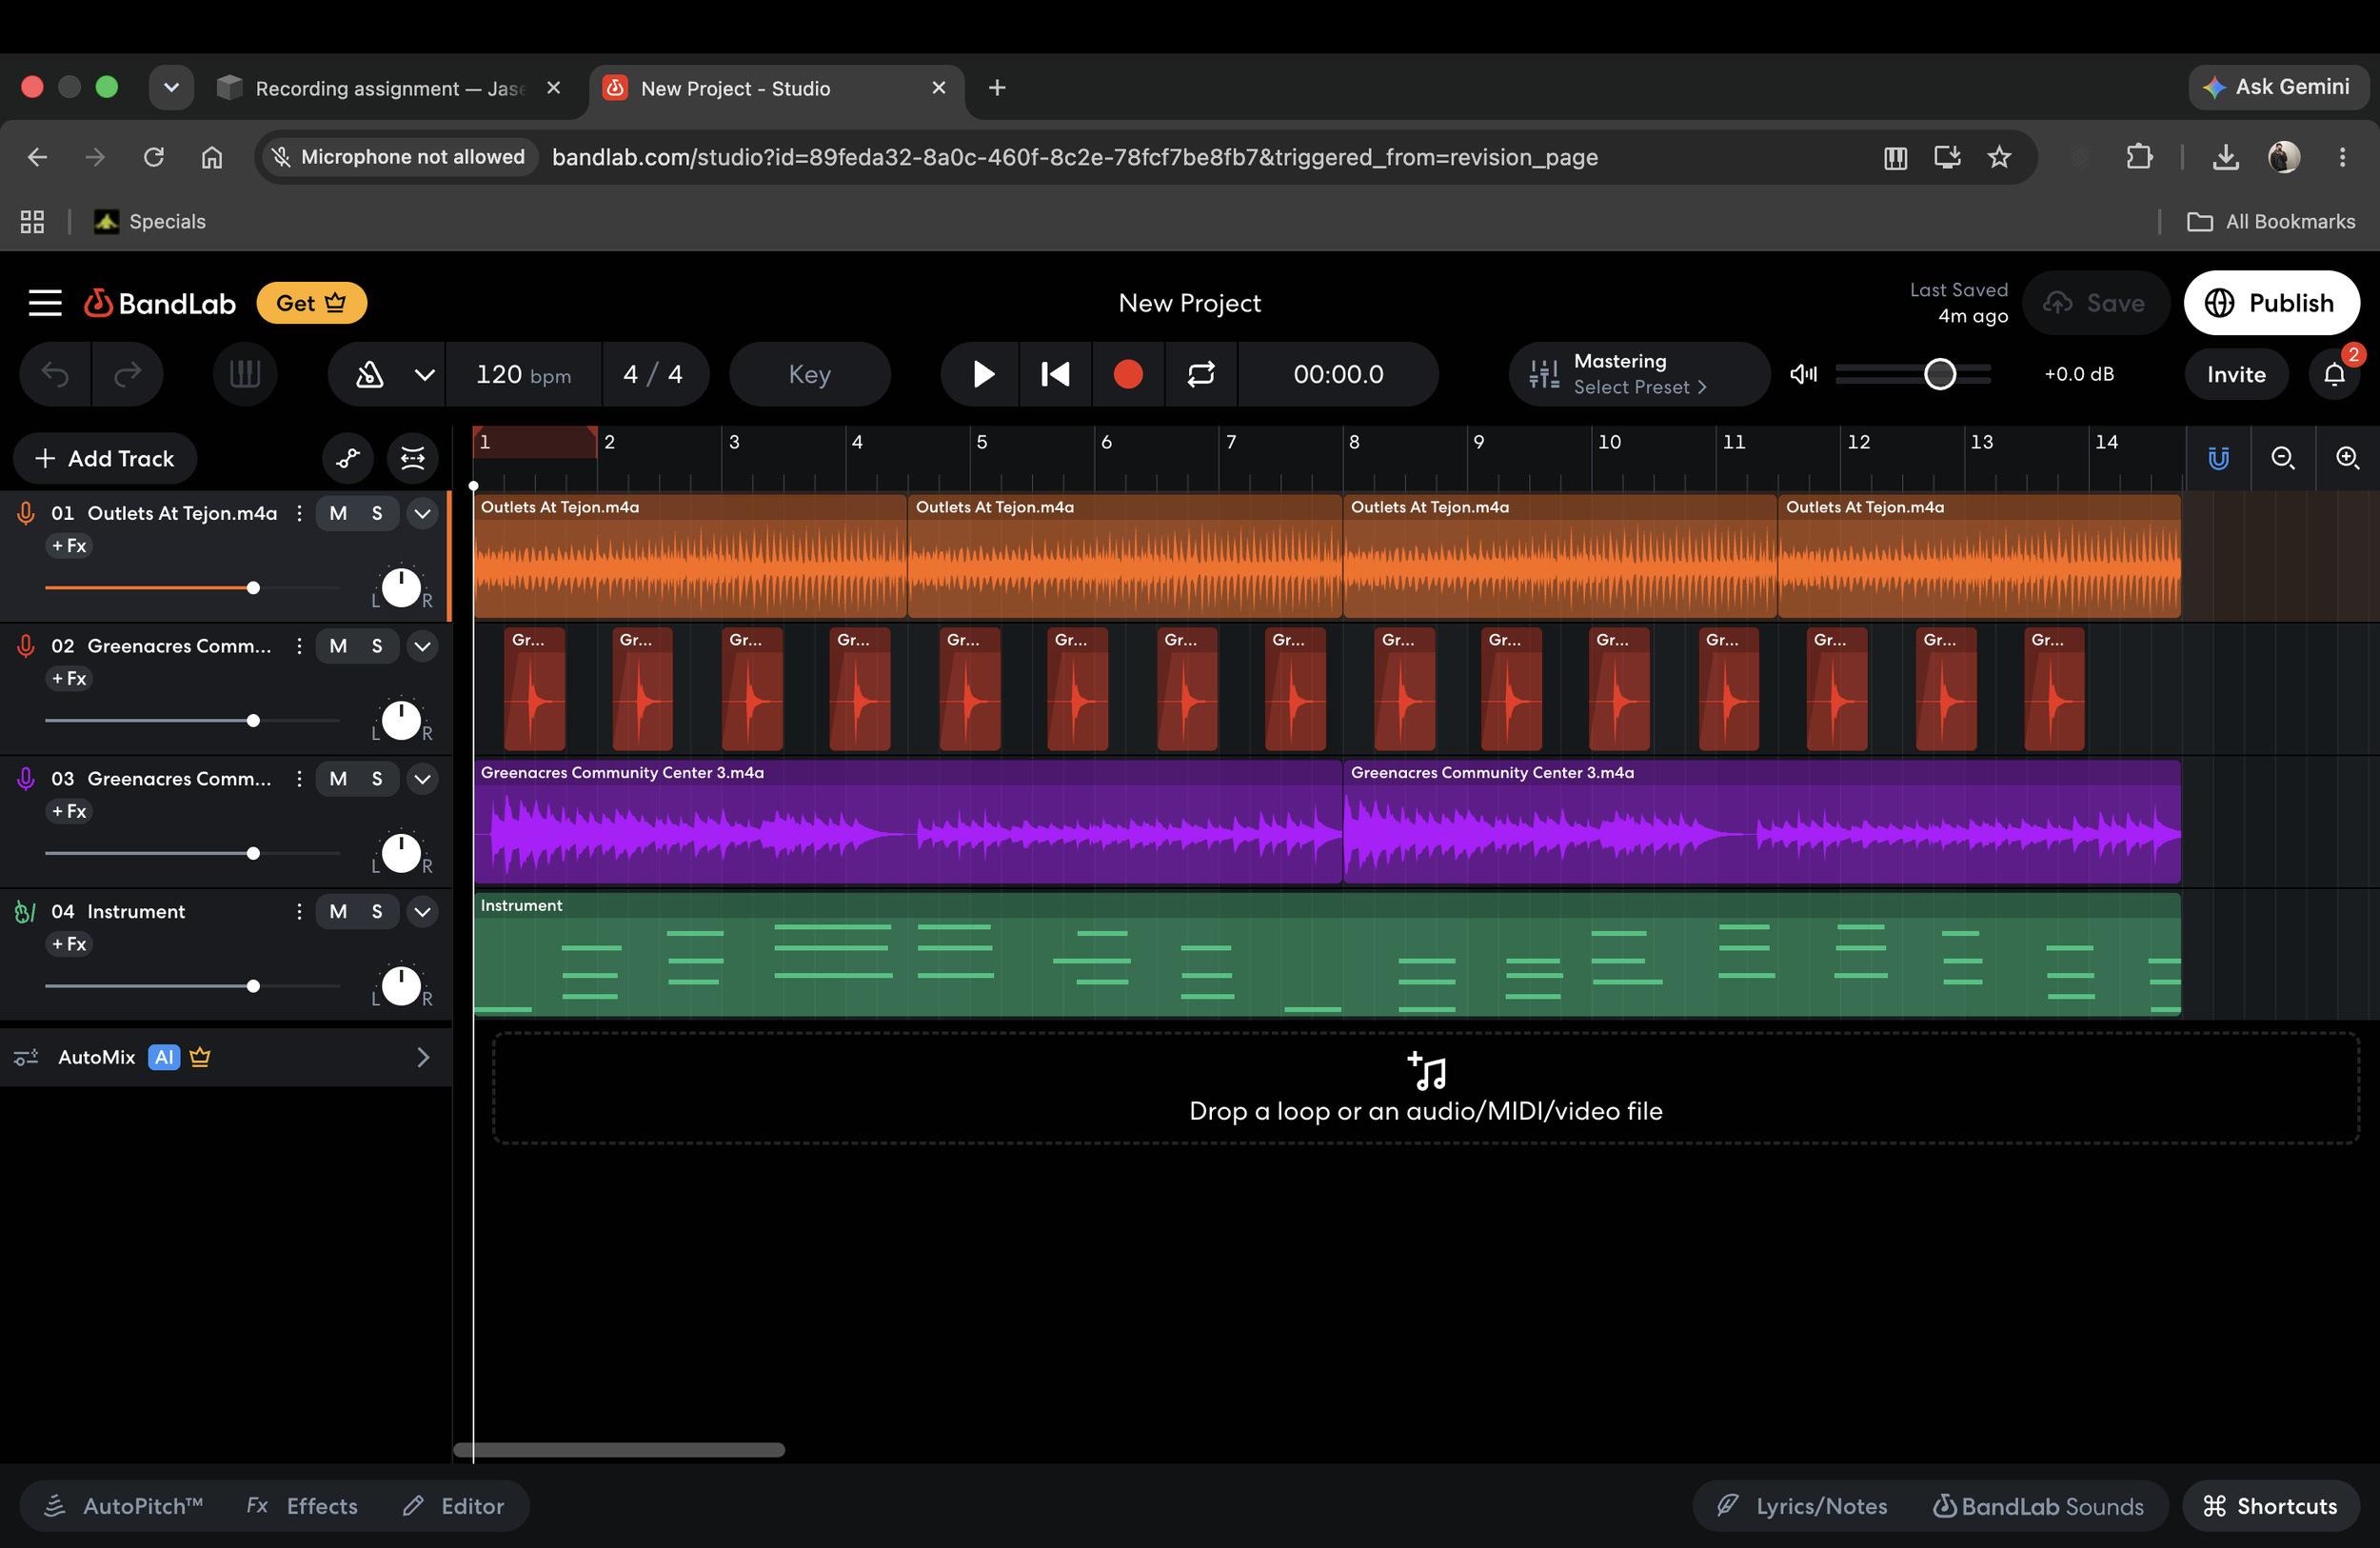Zoom out the timeline

[x=2283, y=458]
